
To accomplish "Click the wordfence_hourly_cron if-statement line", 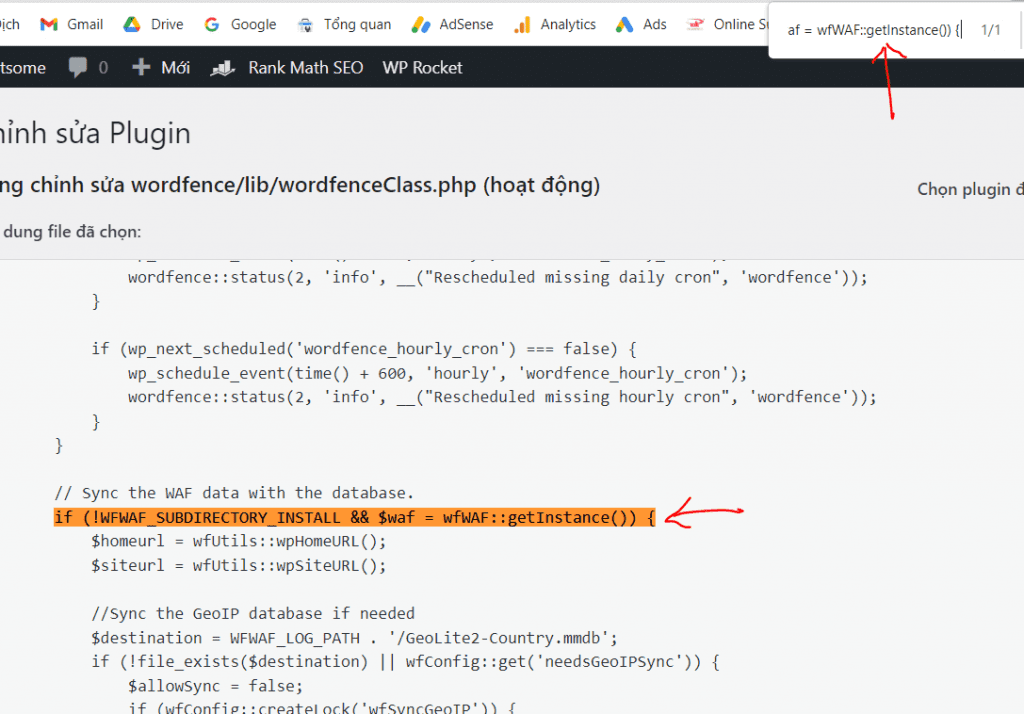I will click(364, 349).
